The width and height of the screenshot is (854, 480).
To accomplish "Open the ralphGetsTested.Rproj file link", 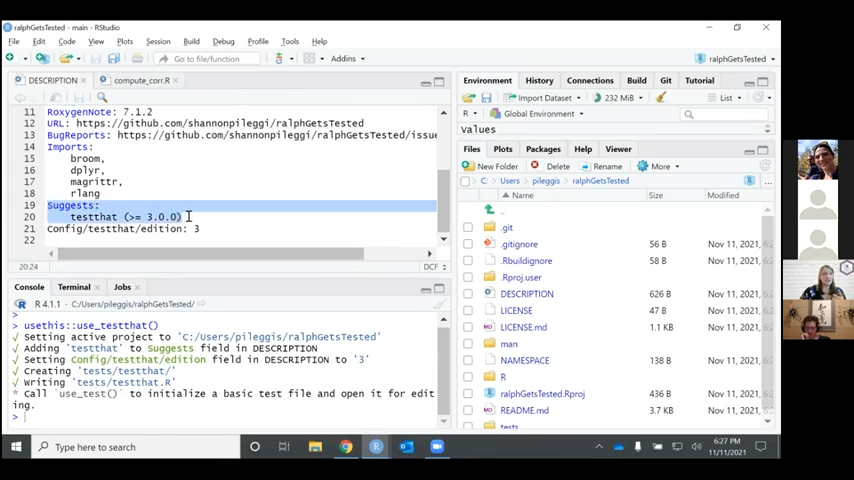I will 542,393.
